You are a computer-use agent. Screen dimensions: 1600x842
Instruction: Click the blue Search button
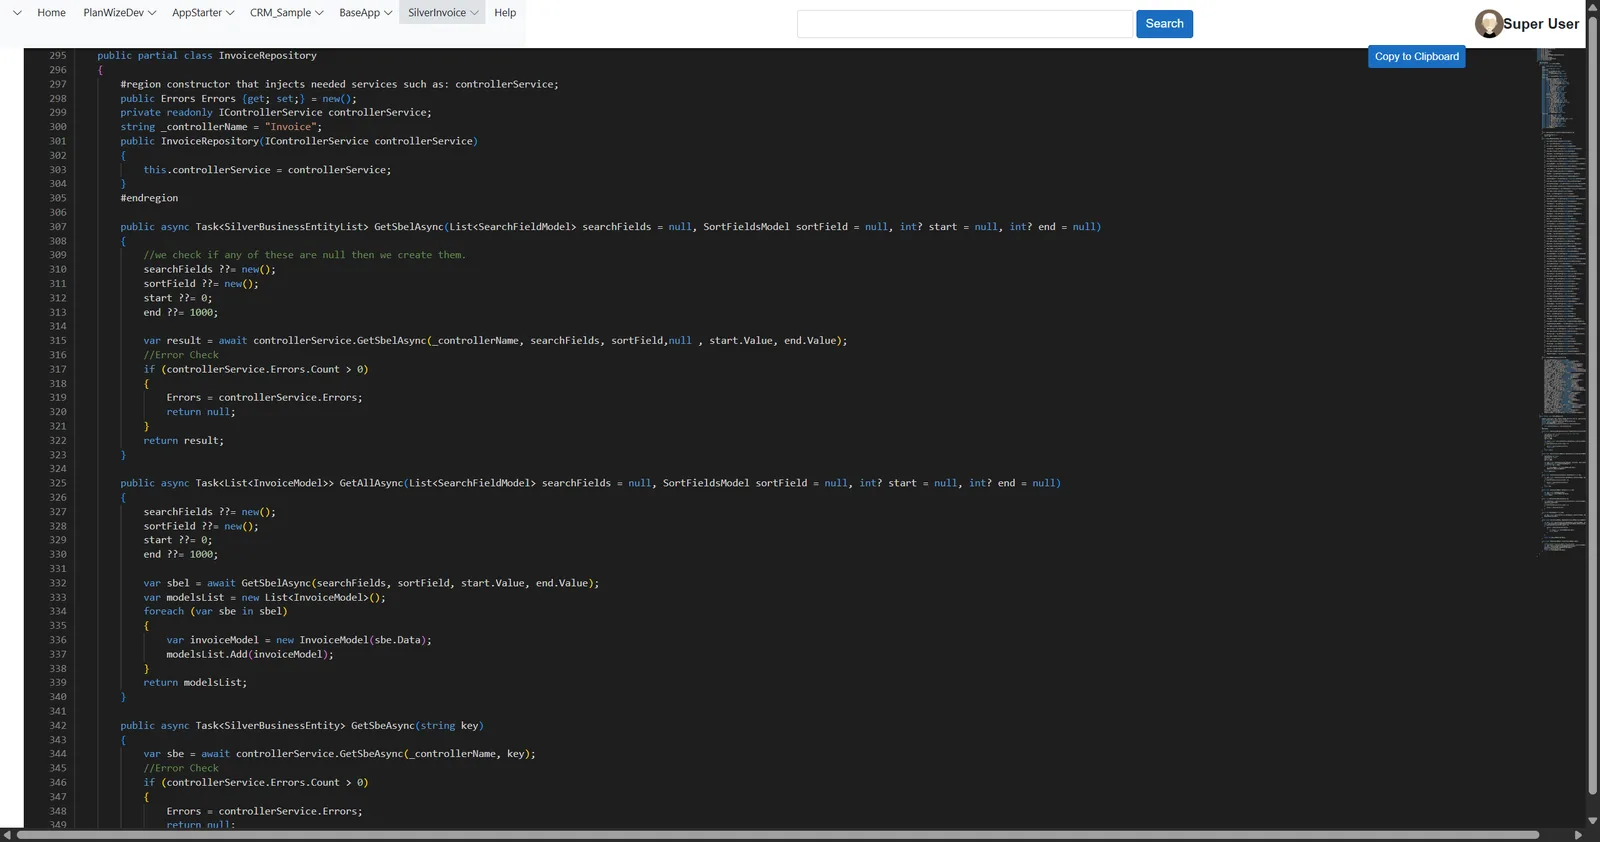point(1164,24)
